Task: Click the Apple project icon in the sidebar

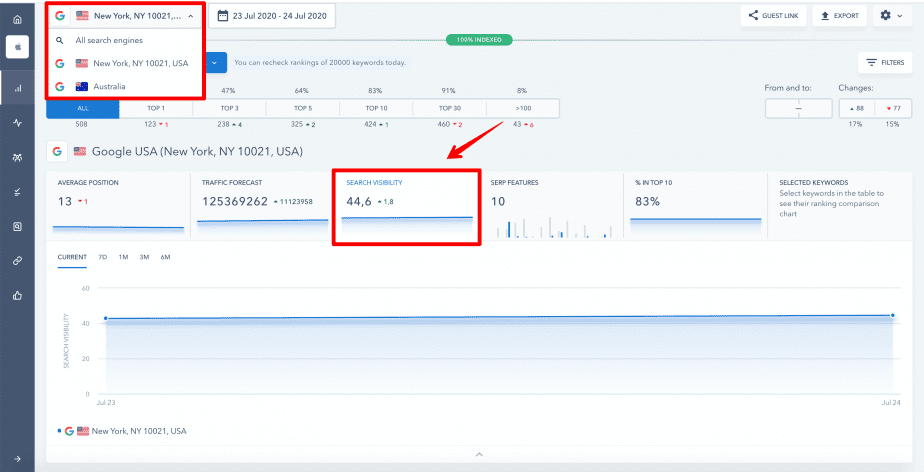Action: (17, 47)
